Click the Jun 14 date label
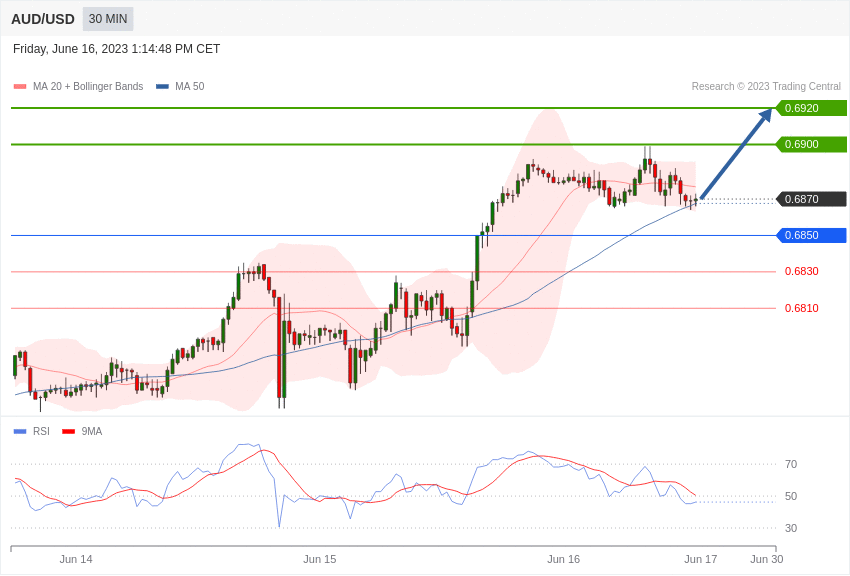 tap(76, 559)
